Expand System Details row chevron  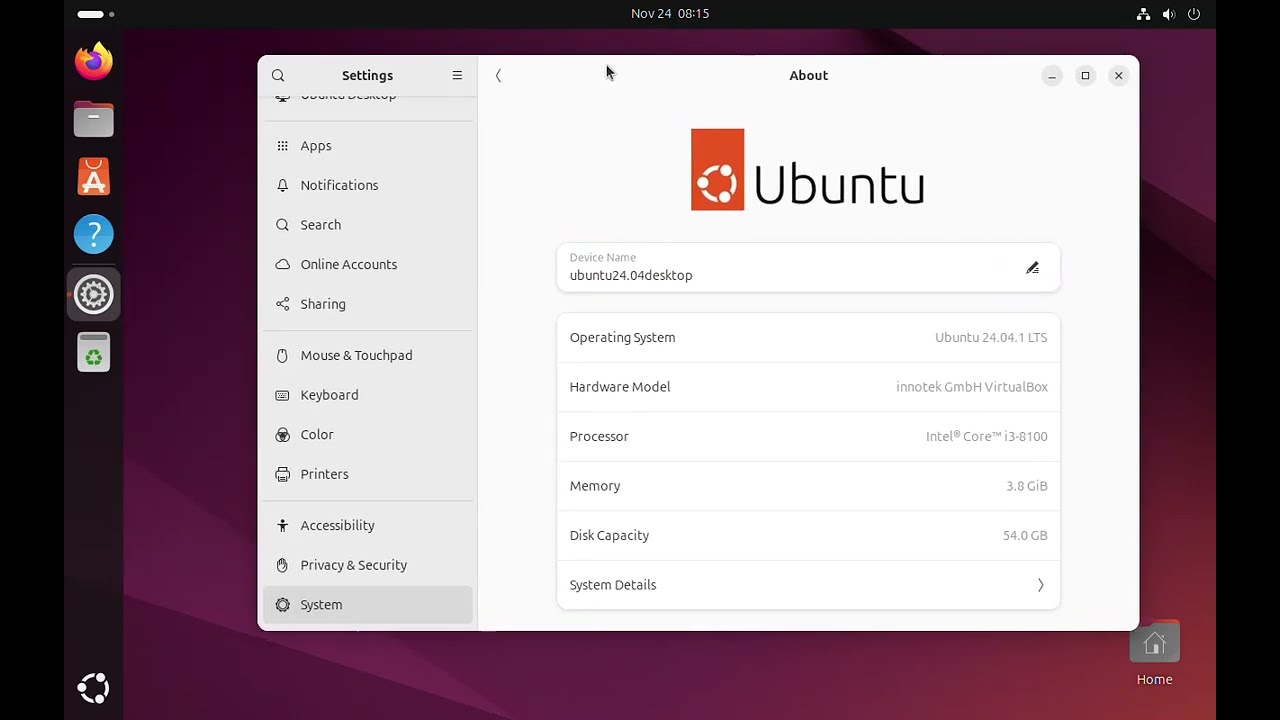[x=1040, y=585]
